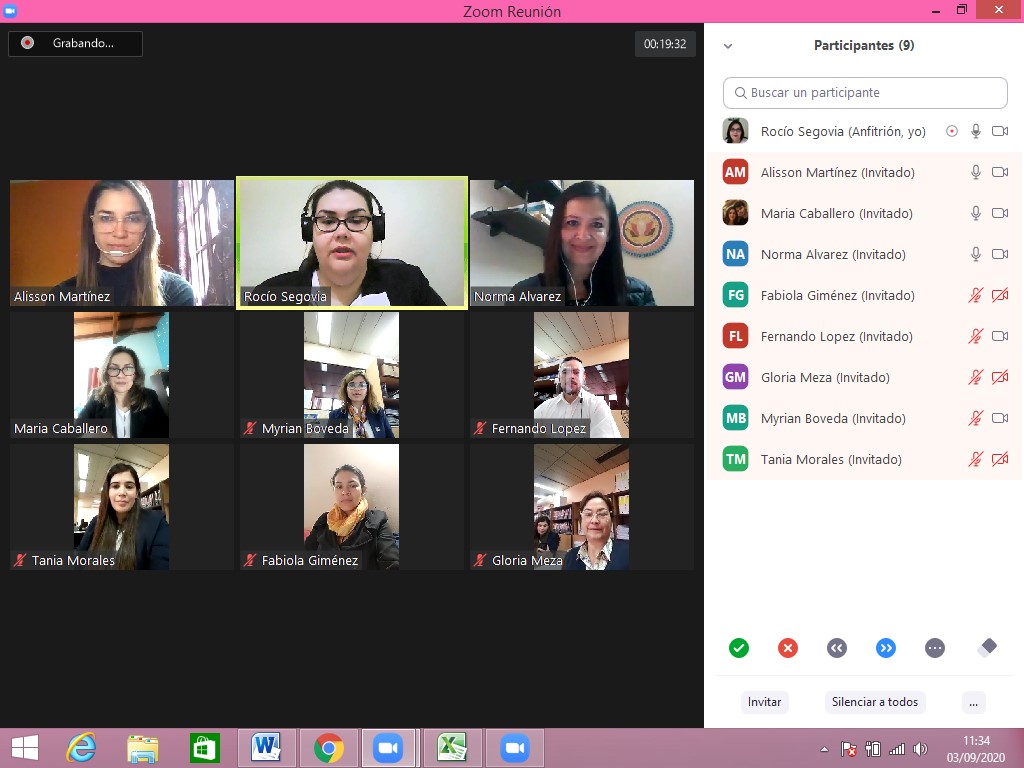1024x768 pixels.
Task: Click the Buscar un participante search field
Action: coord(865,93)
